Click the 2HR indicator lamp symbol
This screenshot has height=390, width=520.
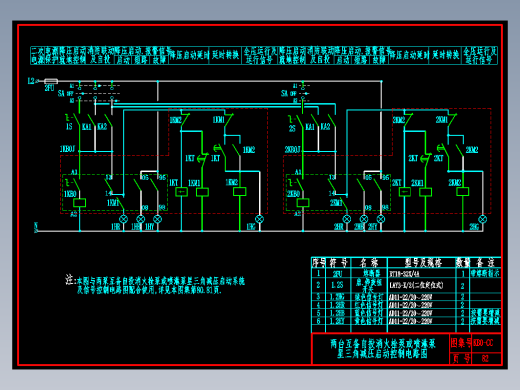tap(347, 219)
